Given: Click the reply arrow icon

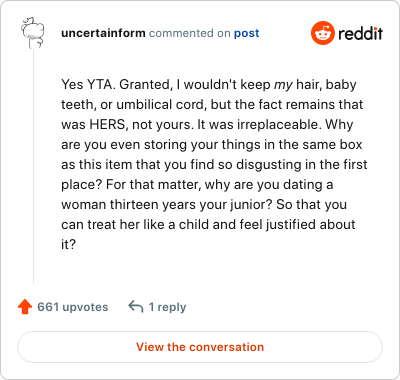Looking at the screenshot, I should [x=136, y=307].
